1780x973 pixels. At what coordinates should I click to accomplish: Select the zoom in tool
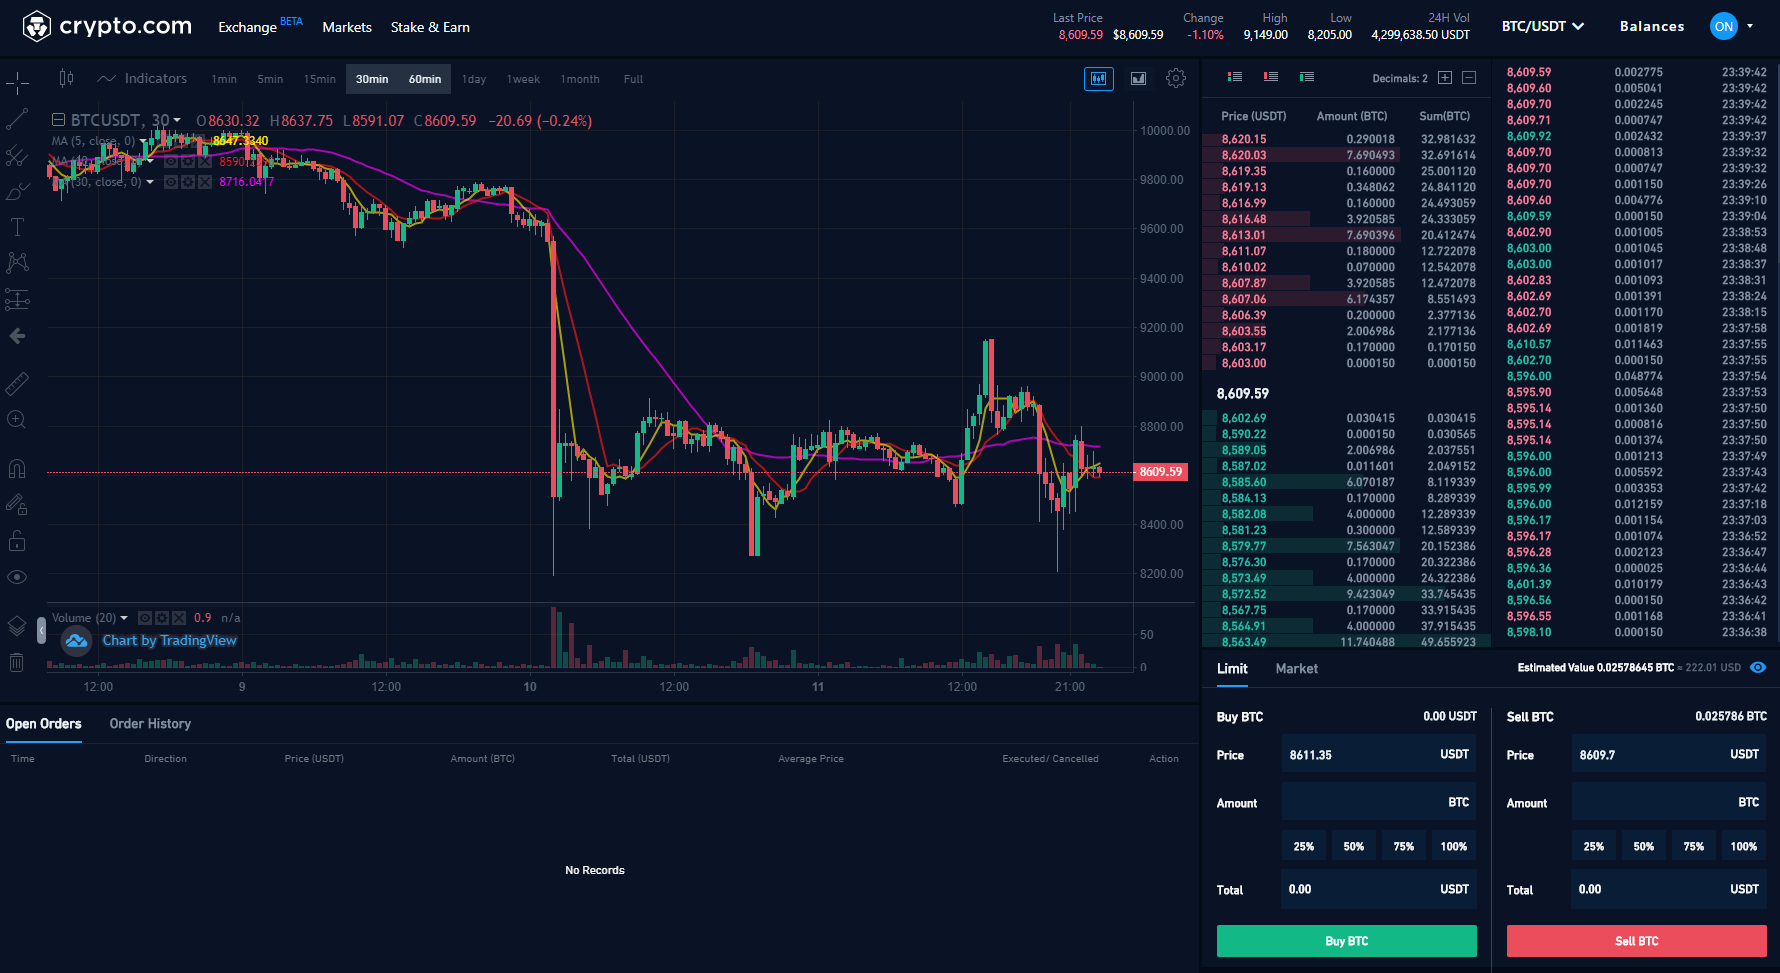tap(17, 420)
